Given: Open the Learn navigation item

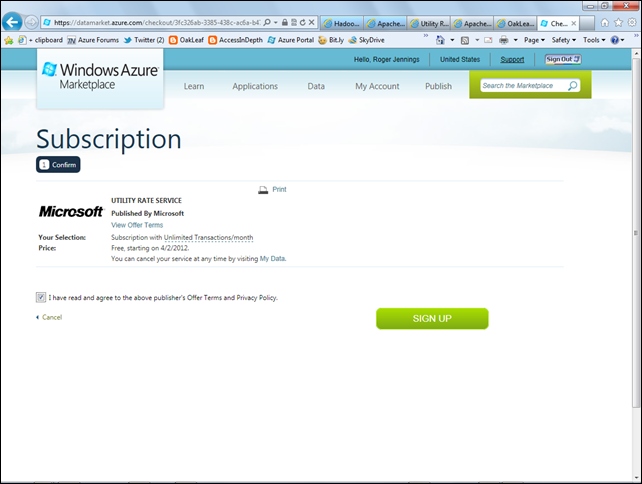Looking at the screenshot, I should pyautogui.click(x=194, y=86).
